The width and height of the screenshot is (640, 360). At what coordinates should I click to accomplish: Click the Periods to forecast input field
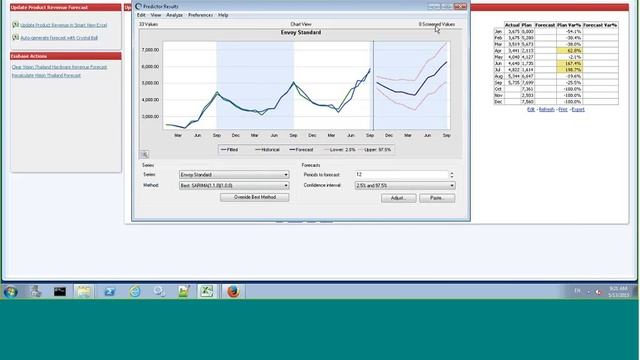pyautogui.click(x=402, y=175)
